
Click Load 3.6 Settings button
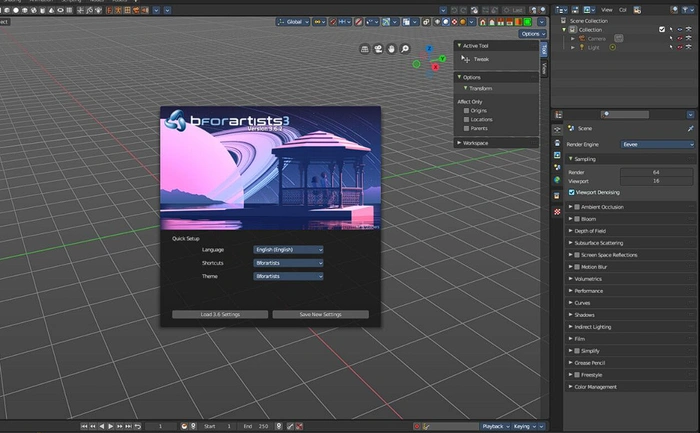coord(220,315)
